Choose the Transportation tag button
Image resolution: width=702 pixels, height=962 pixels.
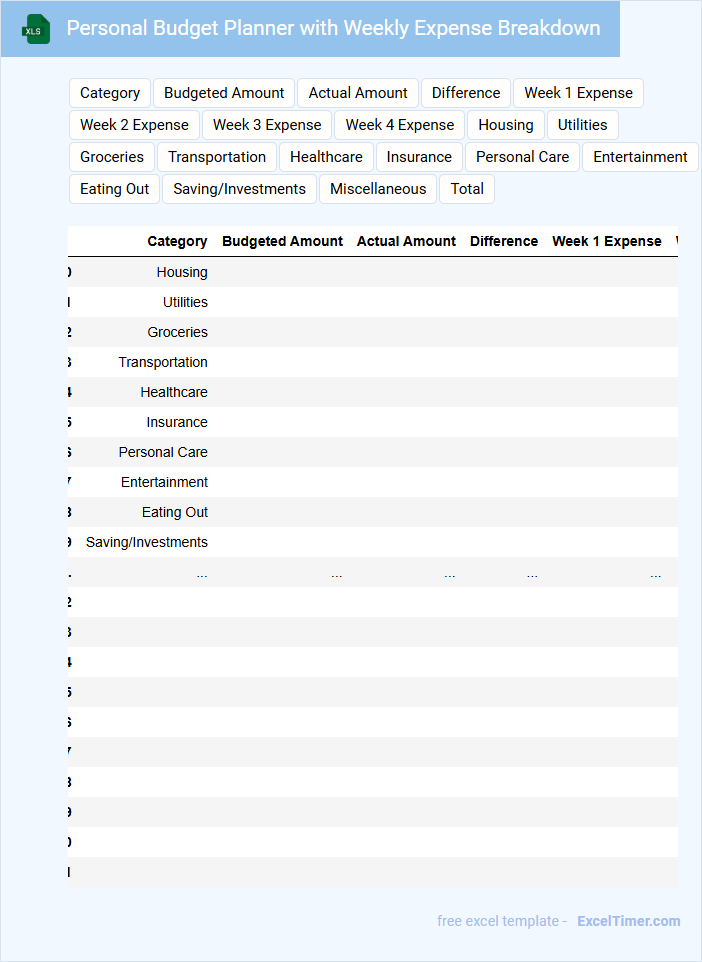[x=217, y=157]
